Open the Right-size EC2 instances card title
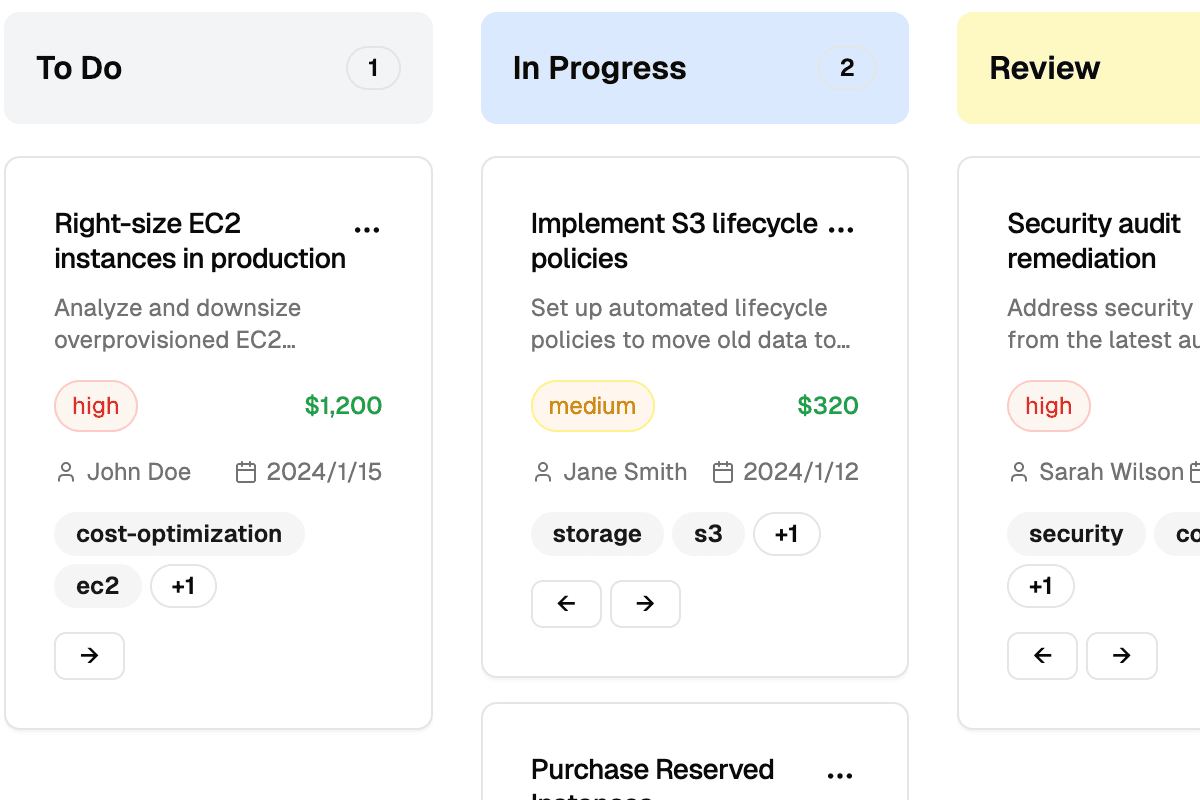Screen dimensions: 1200x800 click(200, 241)
